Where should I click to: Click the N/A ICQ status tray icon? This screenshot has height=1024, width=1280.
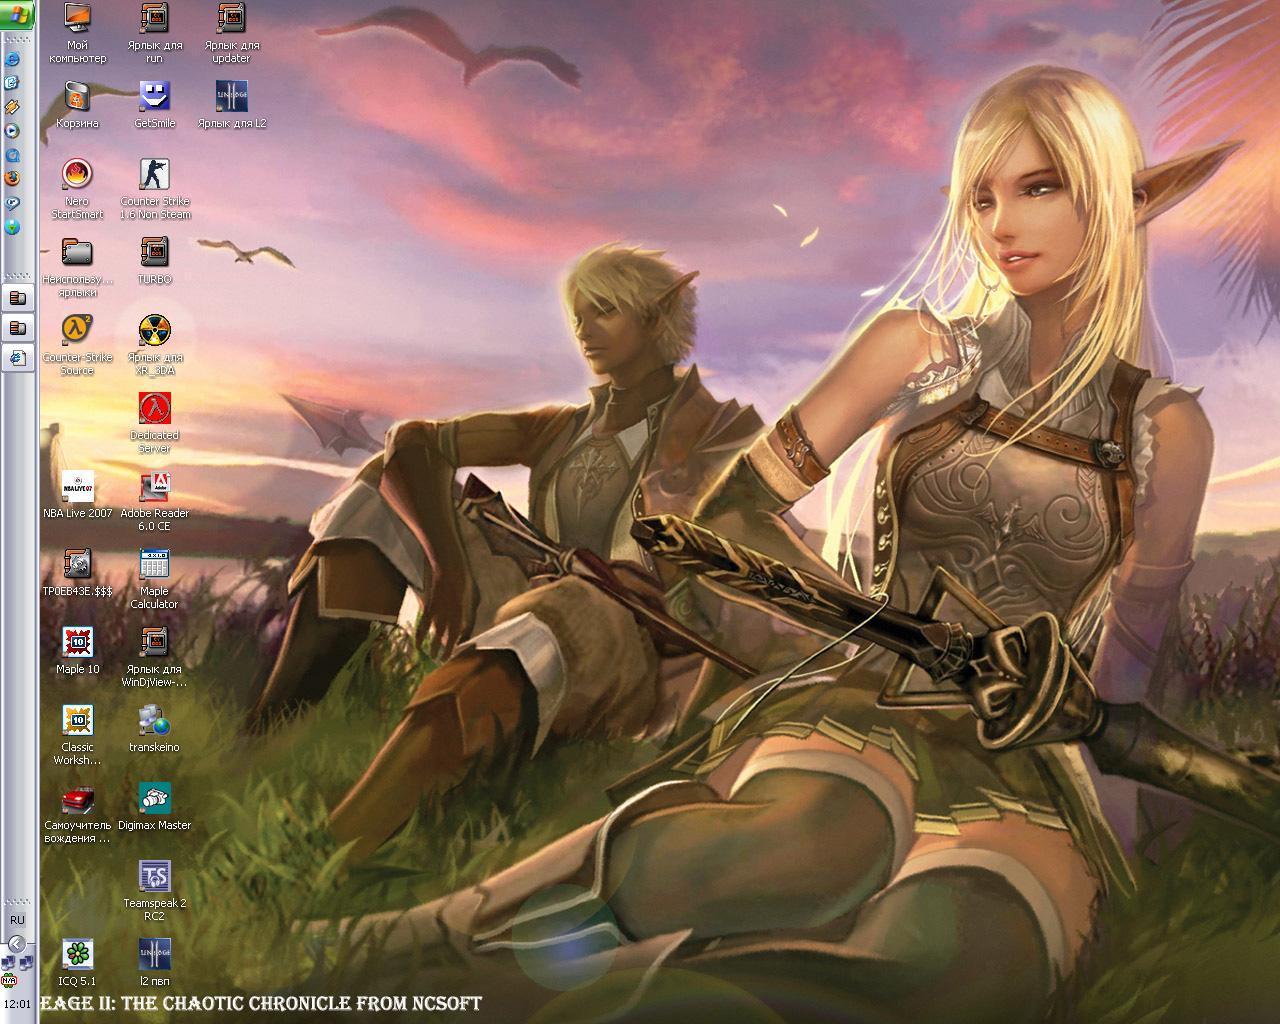[x=9, y=980]
